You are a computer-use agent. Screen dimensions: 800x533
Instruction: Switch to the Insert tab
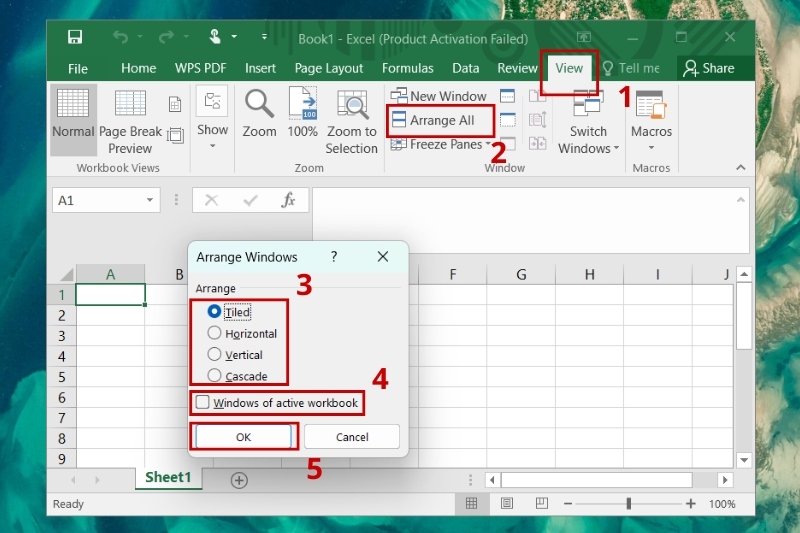coord(260,68)
